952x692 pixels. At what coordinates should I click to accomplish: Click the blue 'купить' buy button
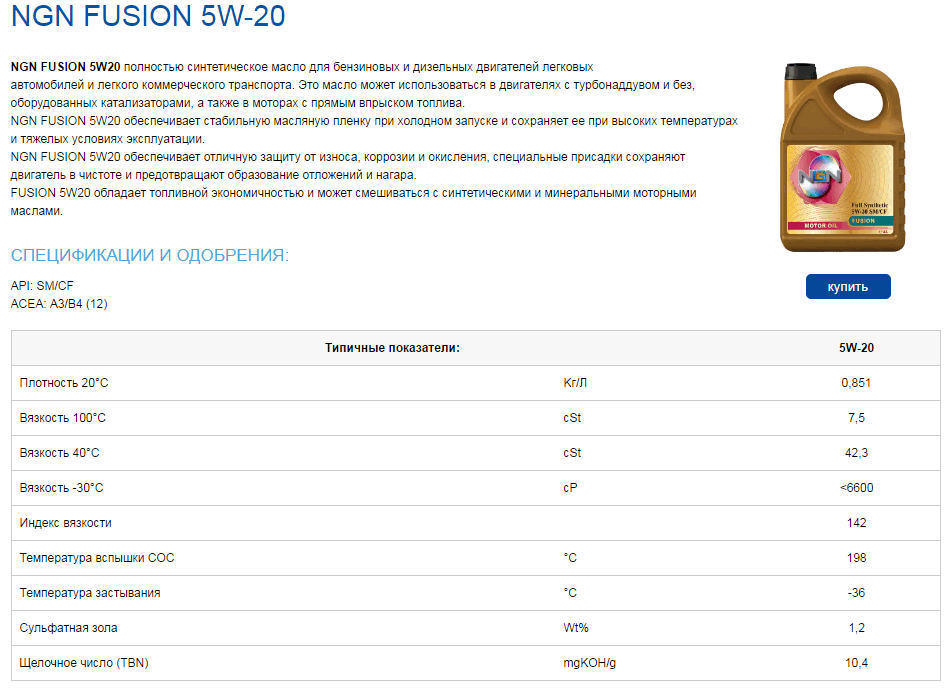tap(848, 287)
